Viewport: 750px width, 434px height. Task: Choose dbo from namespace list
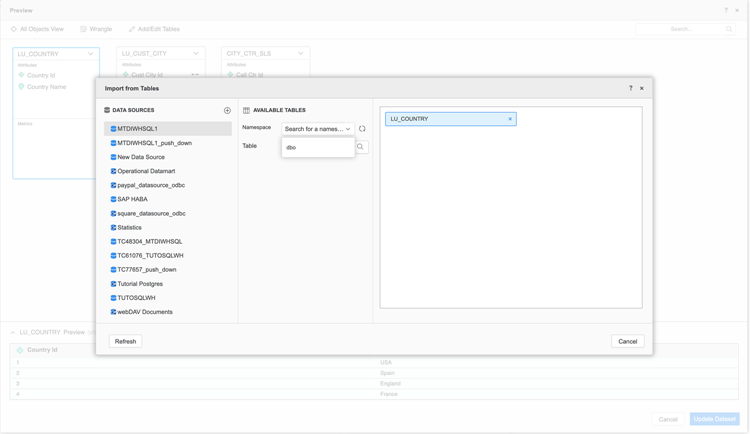(292, 148)
